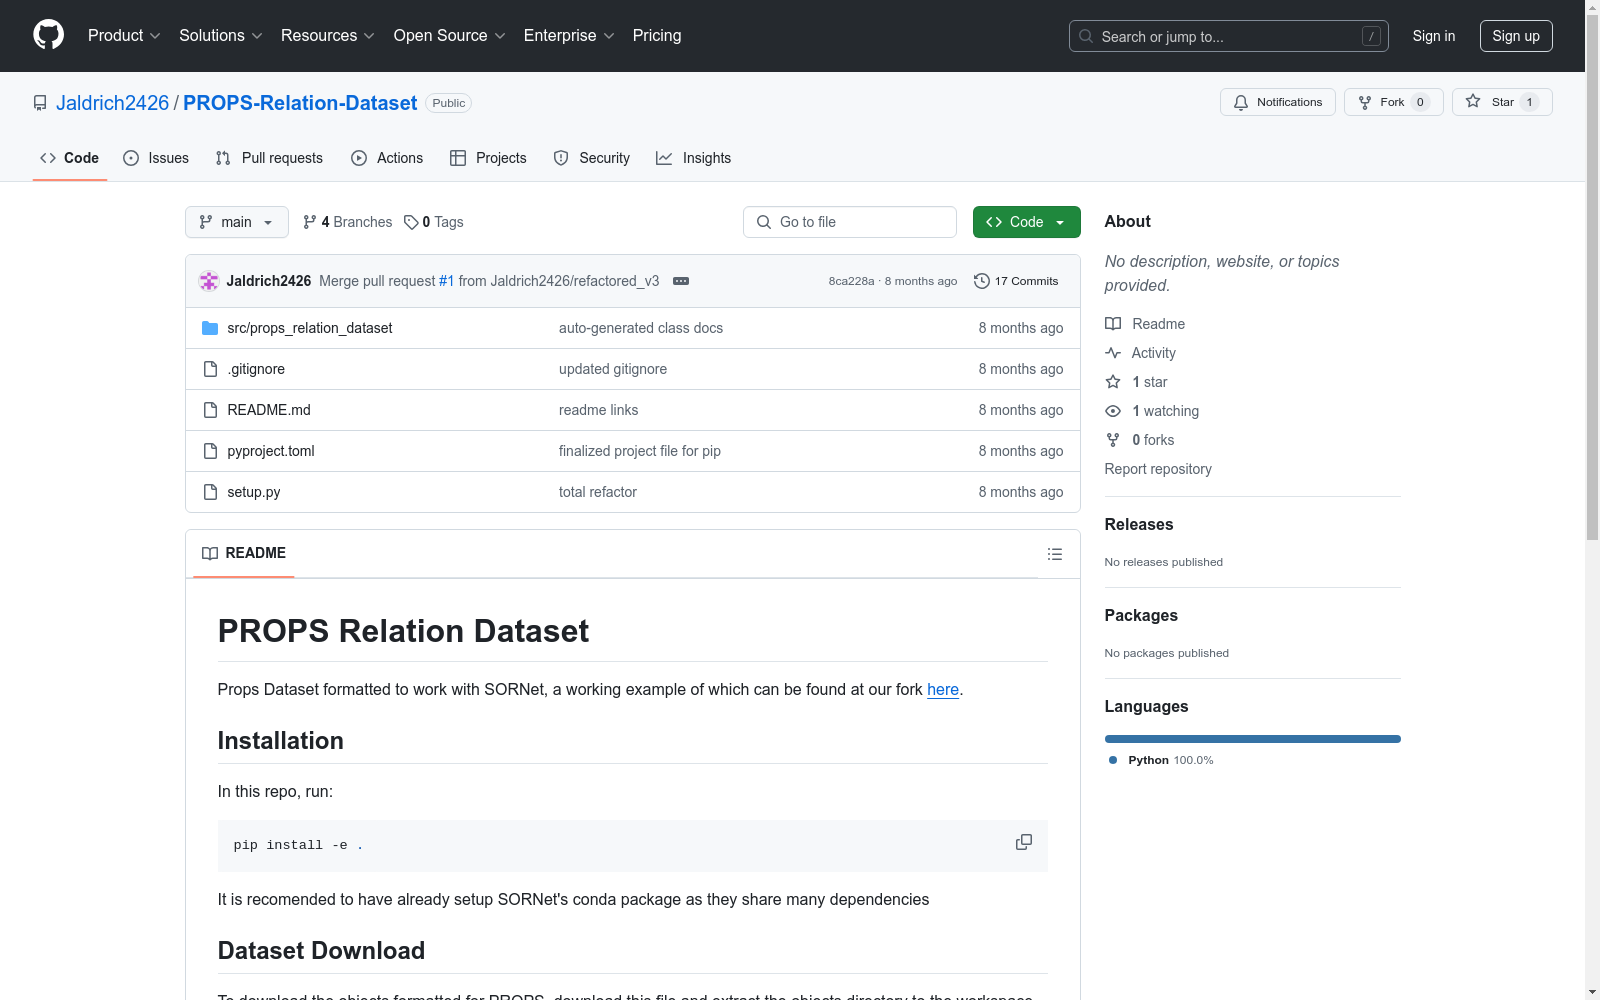Click the setup.py file icon
1600x1000 pixels.
tap(210, 492)
